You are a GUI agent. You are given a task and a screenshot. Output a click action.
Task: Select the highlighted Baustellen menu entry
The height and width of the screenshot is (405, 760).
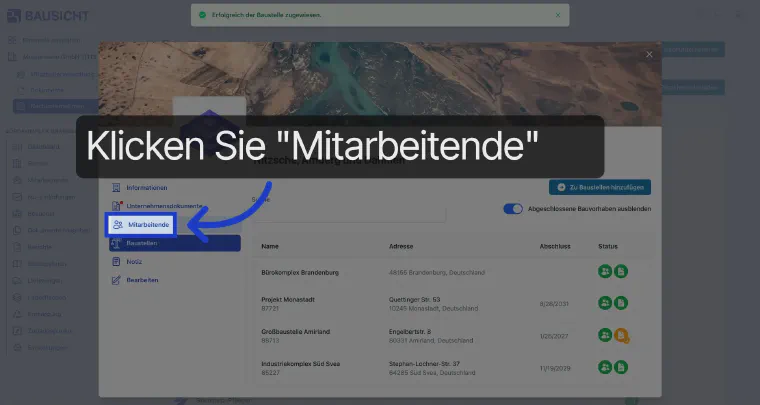coord(175,243)
